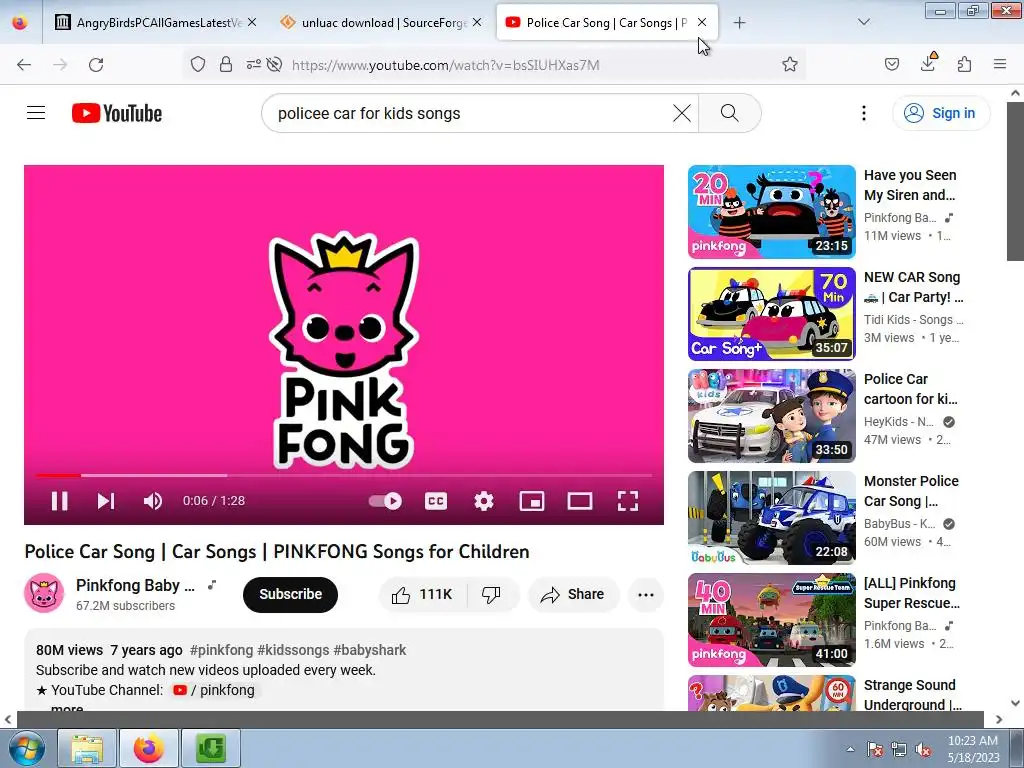Clear the search query with X
The height and width of the screenshot is (768, 1024).
tap(682, 113)
